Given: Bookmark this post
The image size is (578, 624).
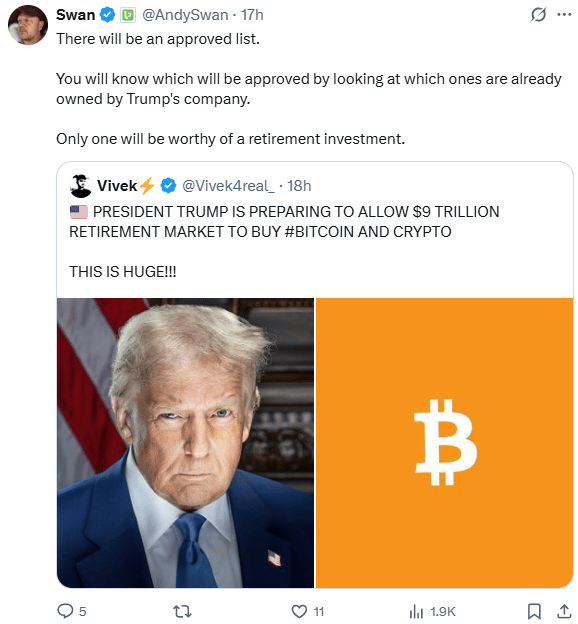Looking at the screenshot, I should pos(534,611).
